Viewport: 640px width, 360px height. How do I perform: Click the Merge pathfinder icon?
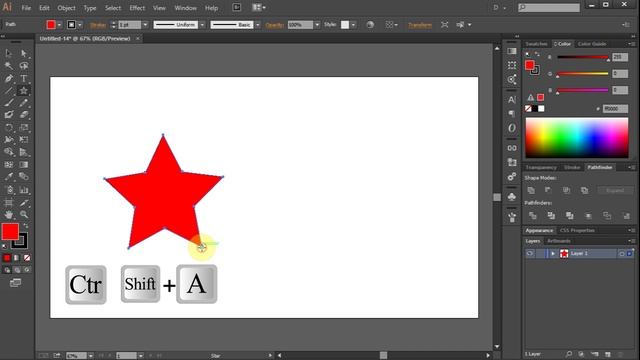(x=569, y=216)
